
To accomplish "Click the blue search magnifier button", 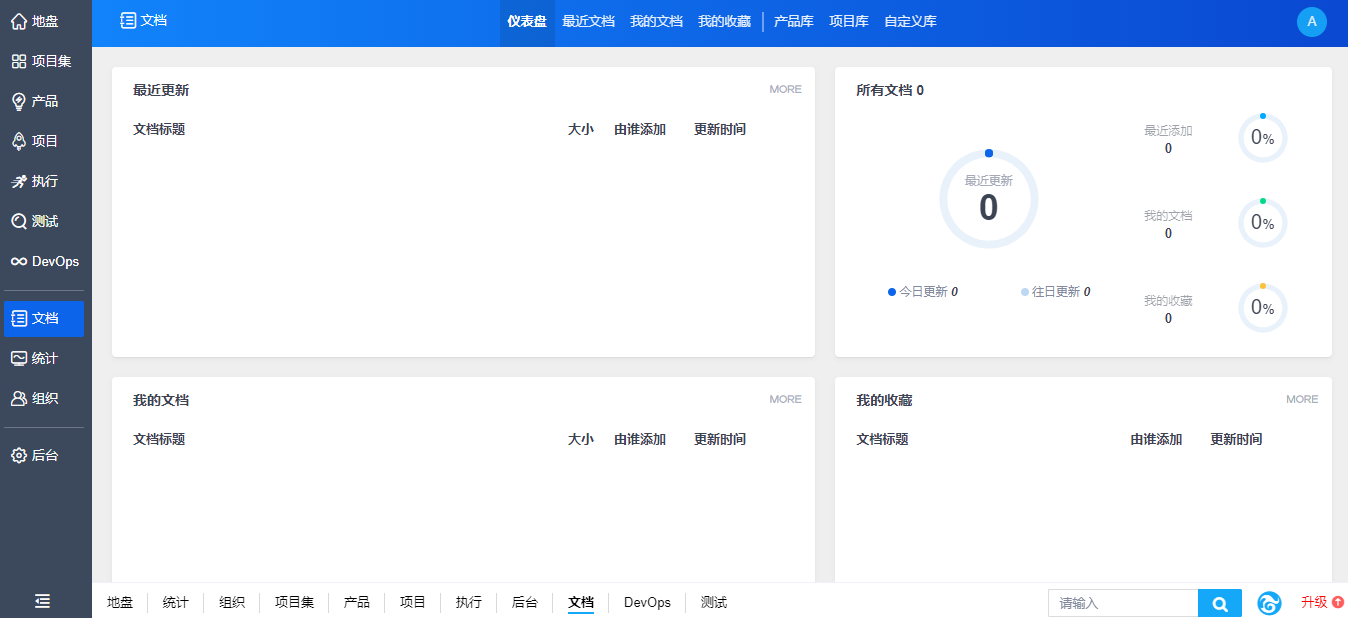I will pos(1219,603).
